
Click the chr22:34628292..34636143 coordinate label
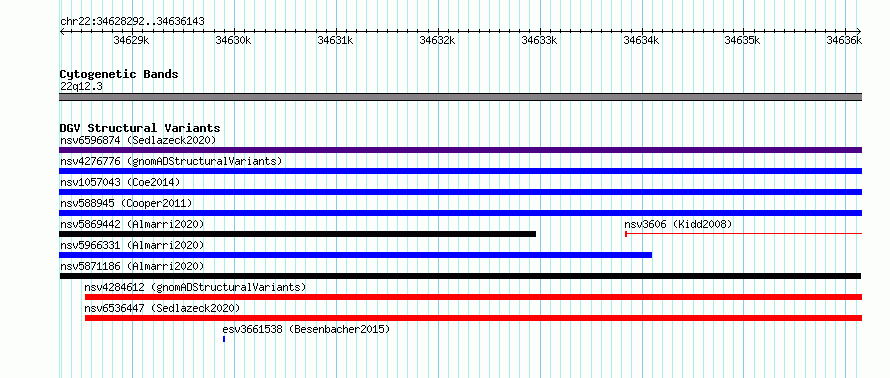132,22
